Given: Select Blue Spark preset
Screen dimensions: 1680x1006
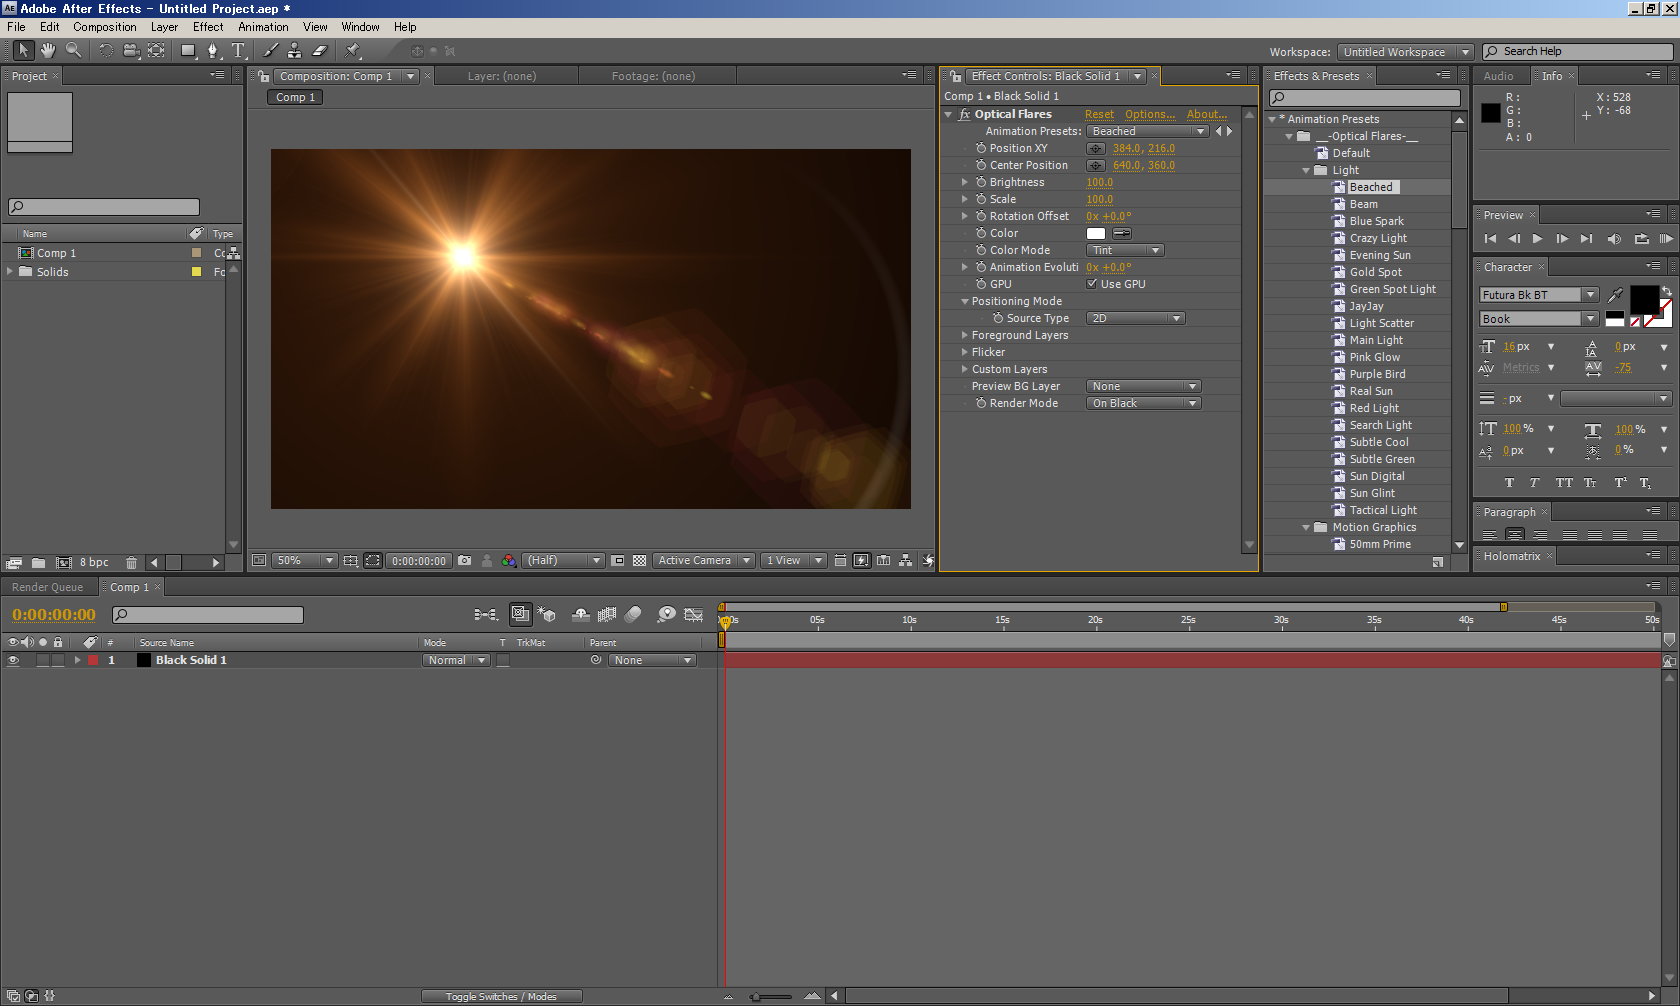Looking at the screenshot, I should 1376,221.
